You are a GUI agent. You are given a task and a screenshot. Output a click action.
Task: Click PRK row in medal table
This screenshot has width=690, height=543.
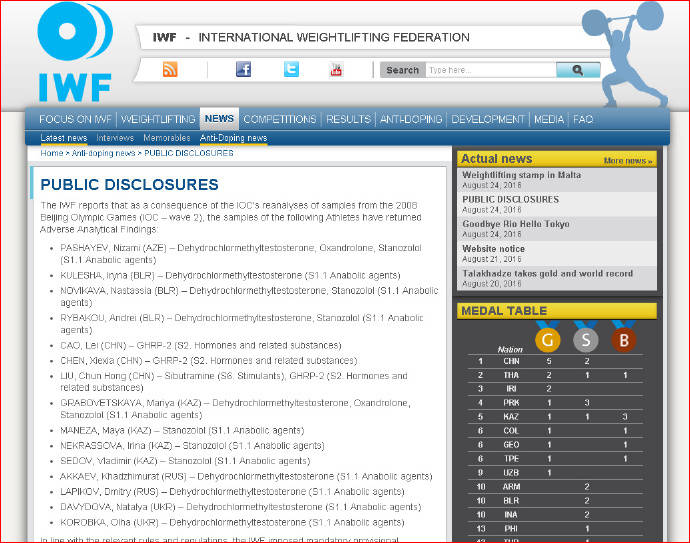(555, 403)
